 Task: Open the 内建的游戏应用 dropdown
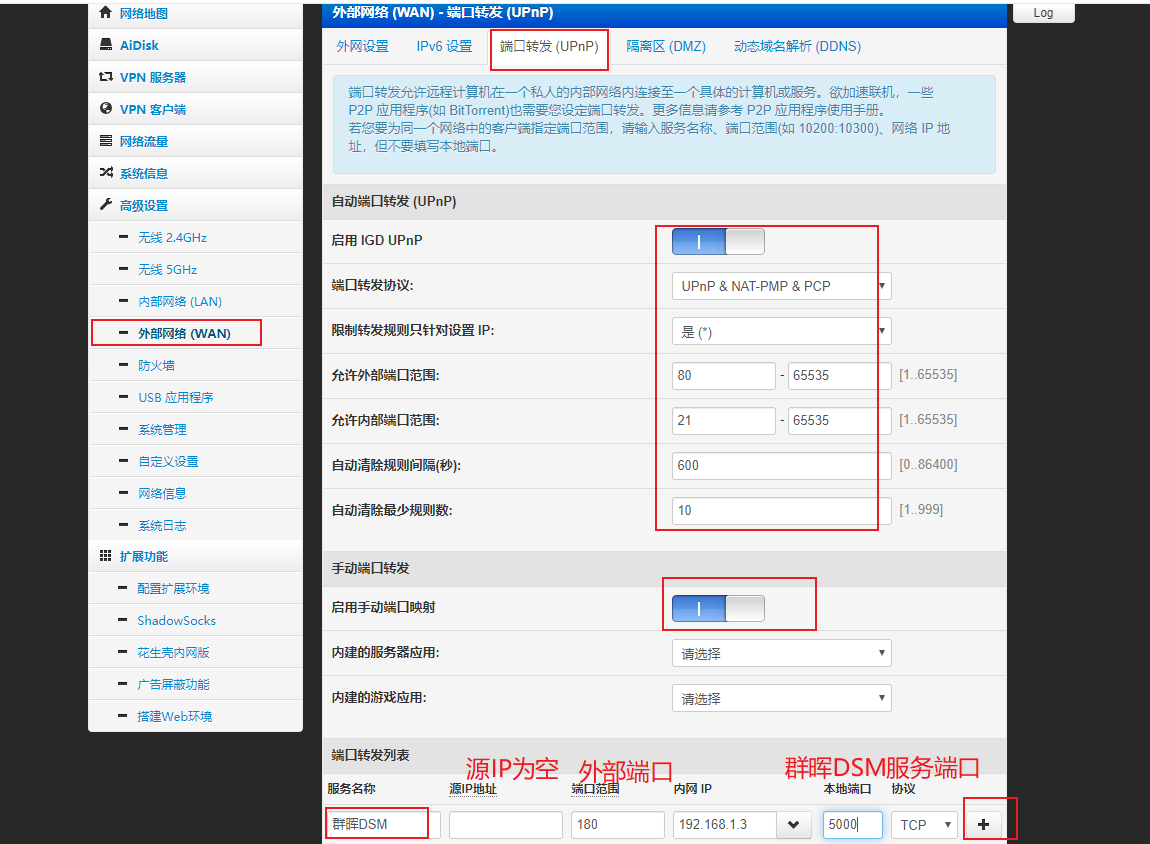tap(780, 697)
